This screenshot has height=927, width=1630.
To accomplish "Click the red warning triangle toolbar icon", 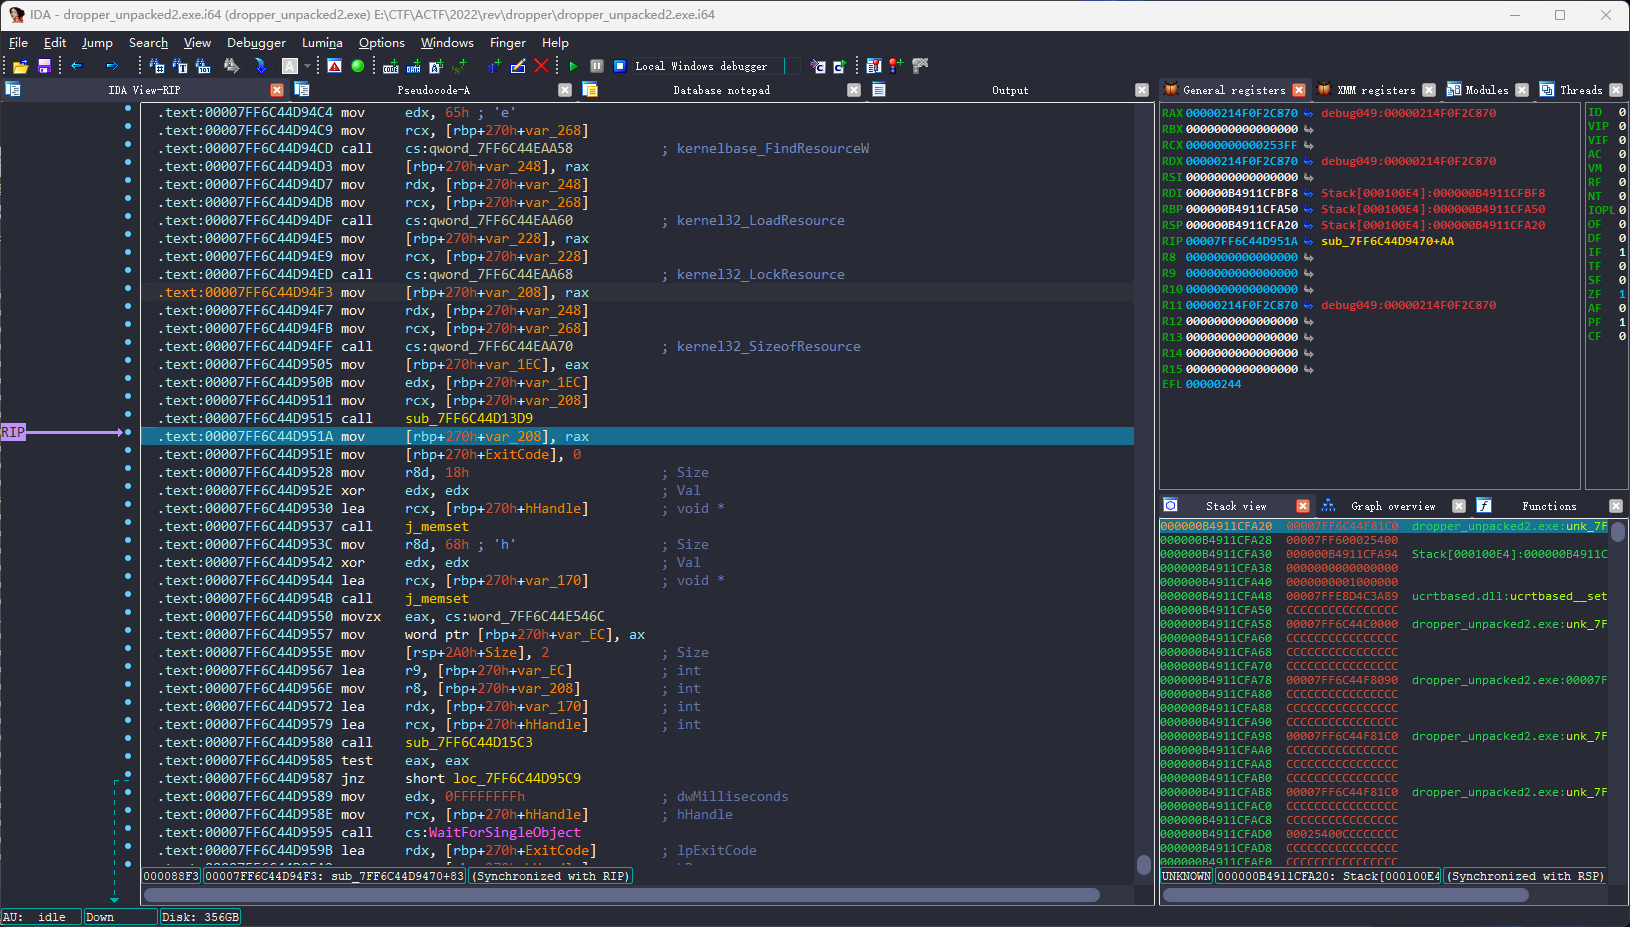I will coord(334,66).
